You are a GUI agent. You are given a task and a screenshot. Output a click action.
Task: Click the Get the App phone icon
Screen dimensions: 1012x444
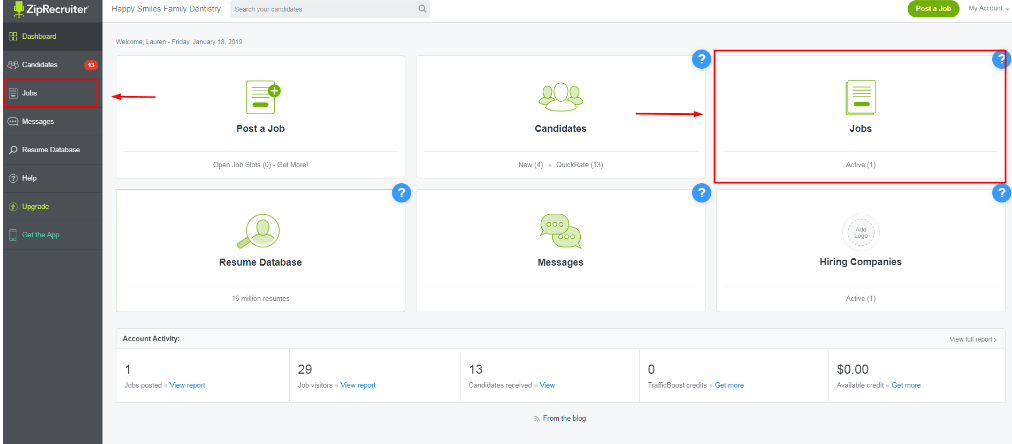tap(13, 235)
